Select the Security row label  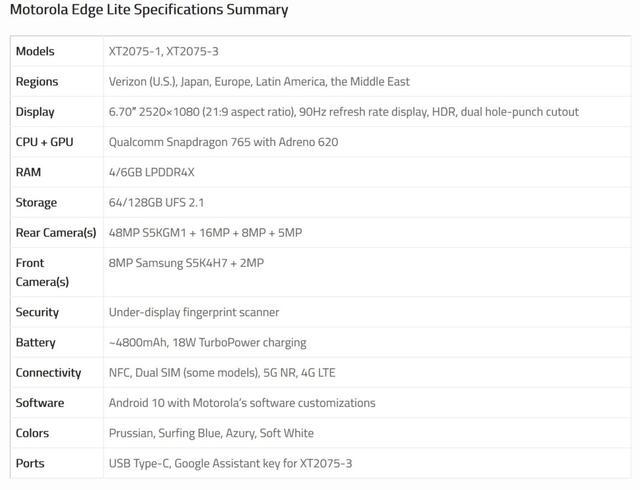point(37,312)
